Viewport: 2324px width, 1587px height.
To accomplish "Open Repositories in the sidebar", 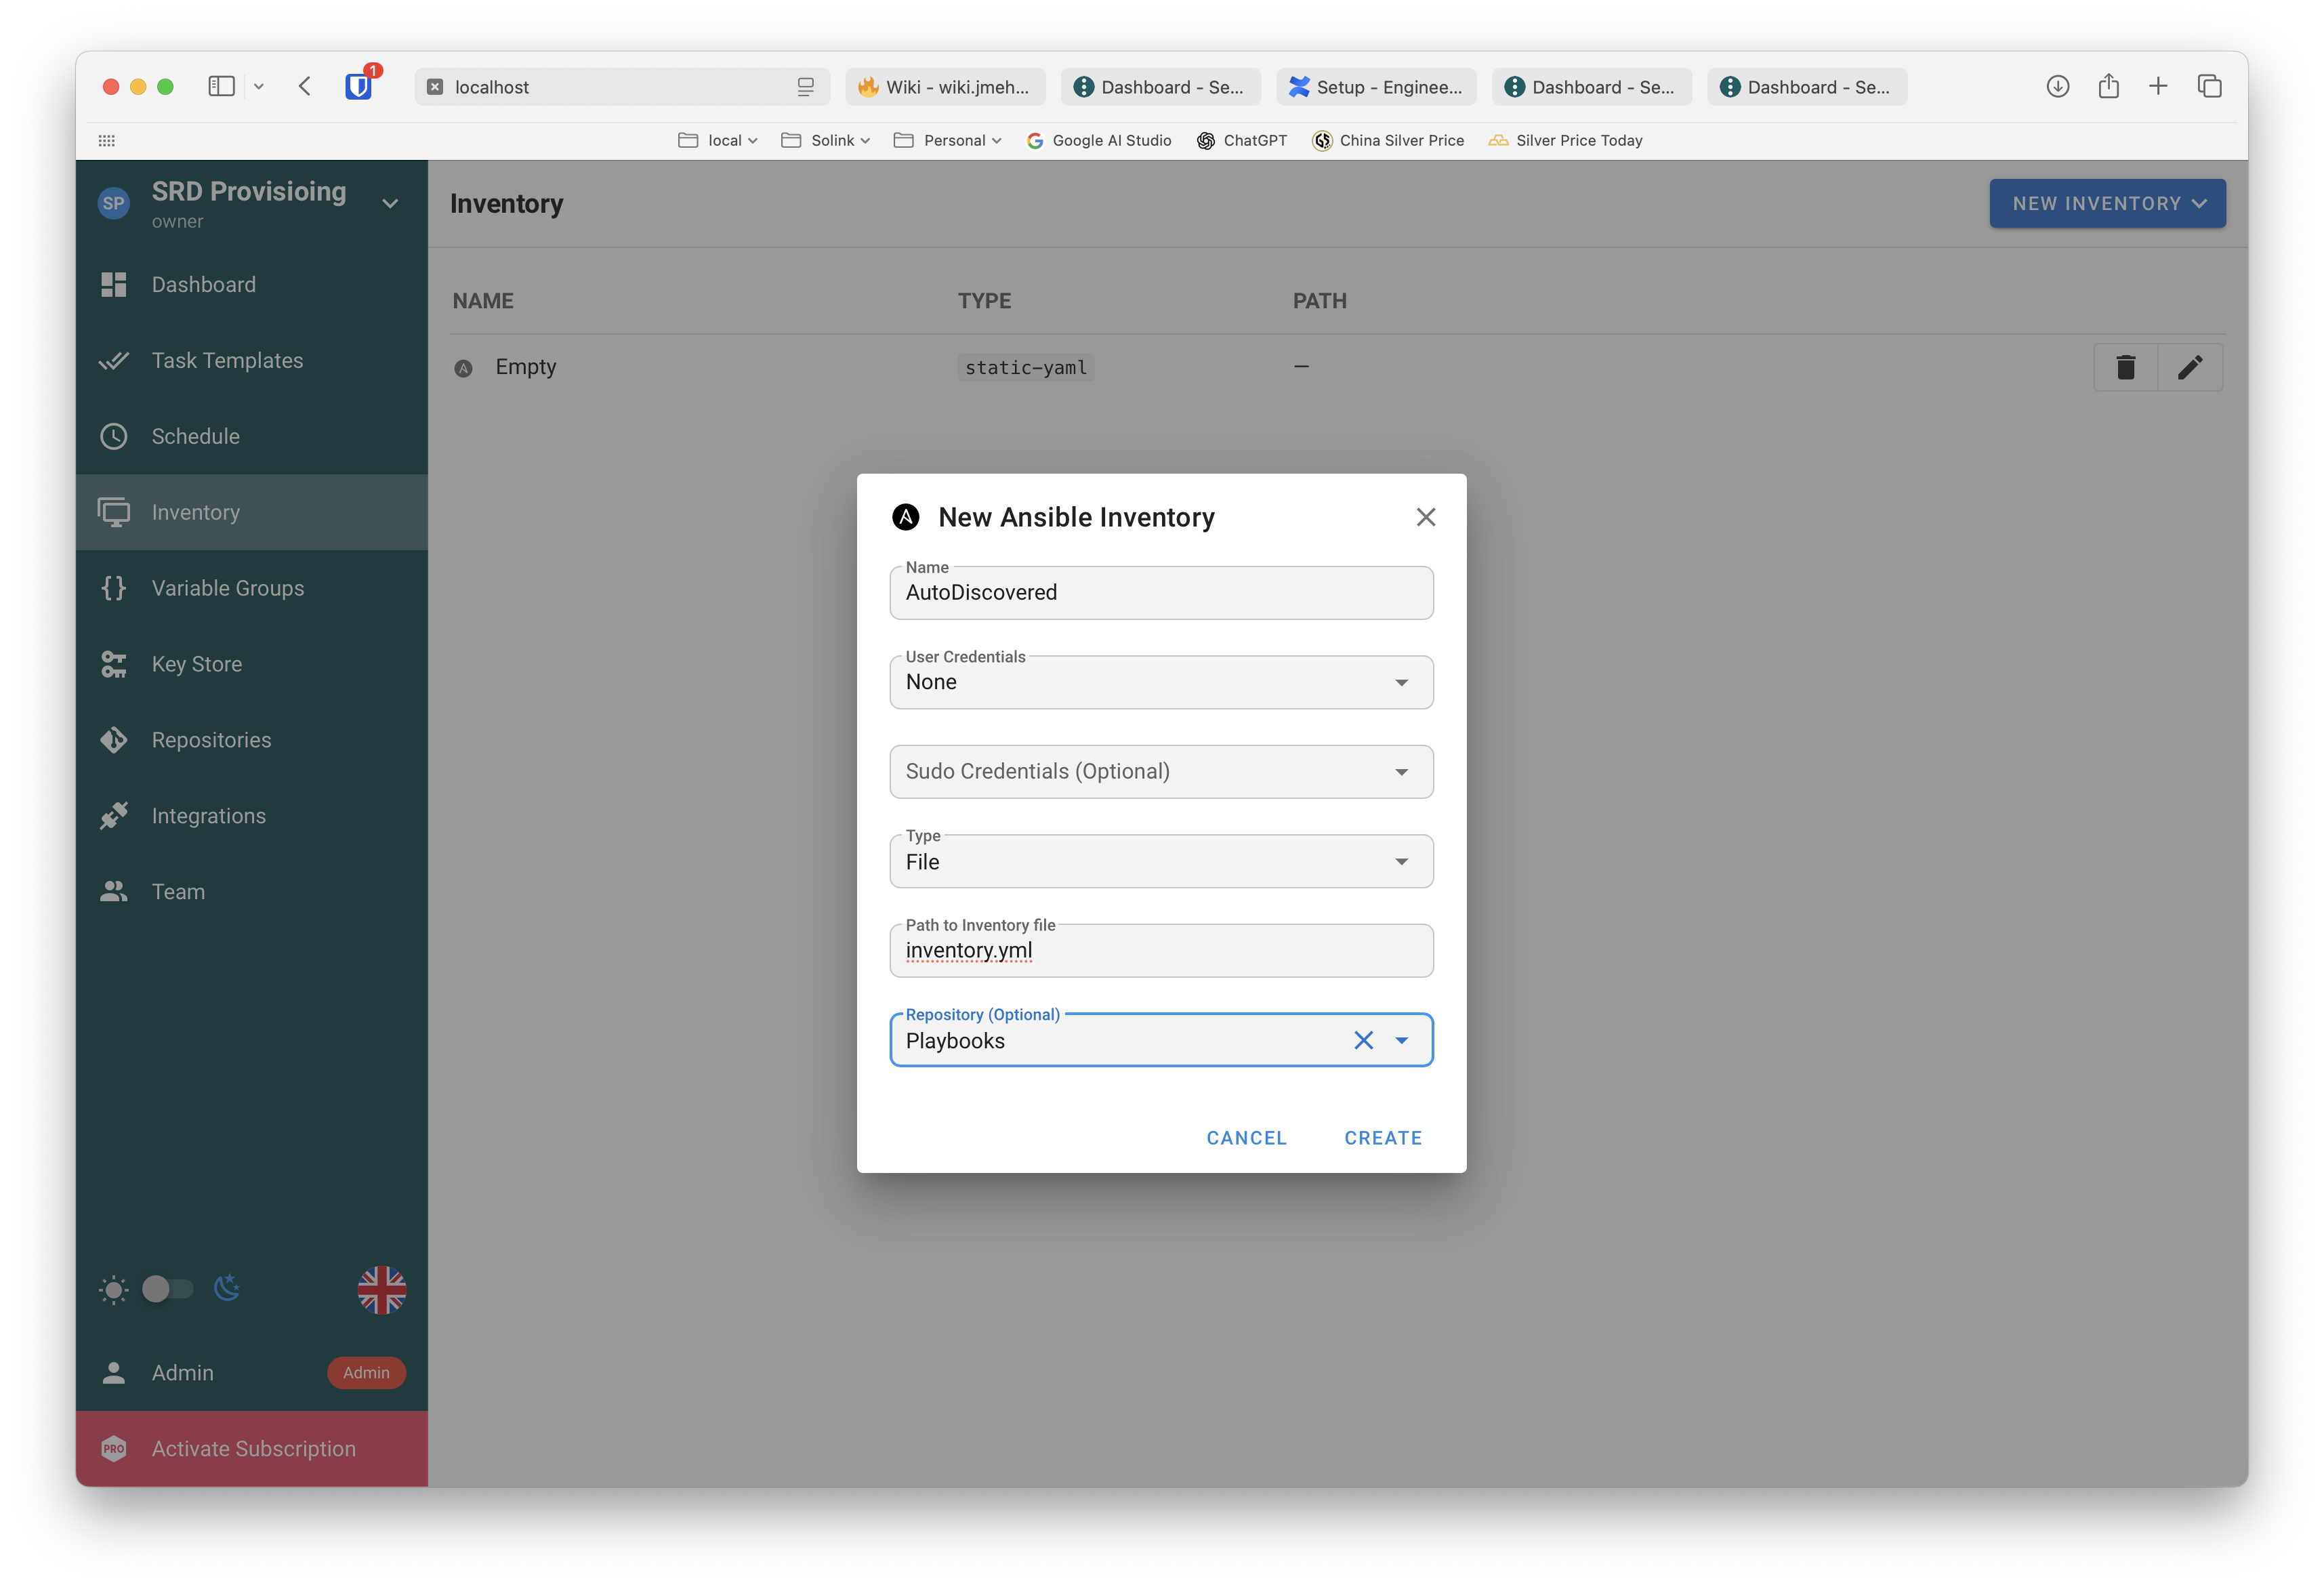I will 211,740.
